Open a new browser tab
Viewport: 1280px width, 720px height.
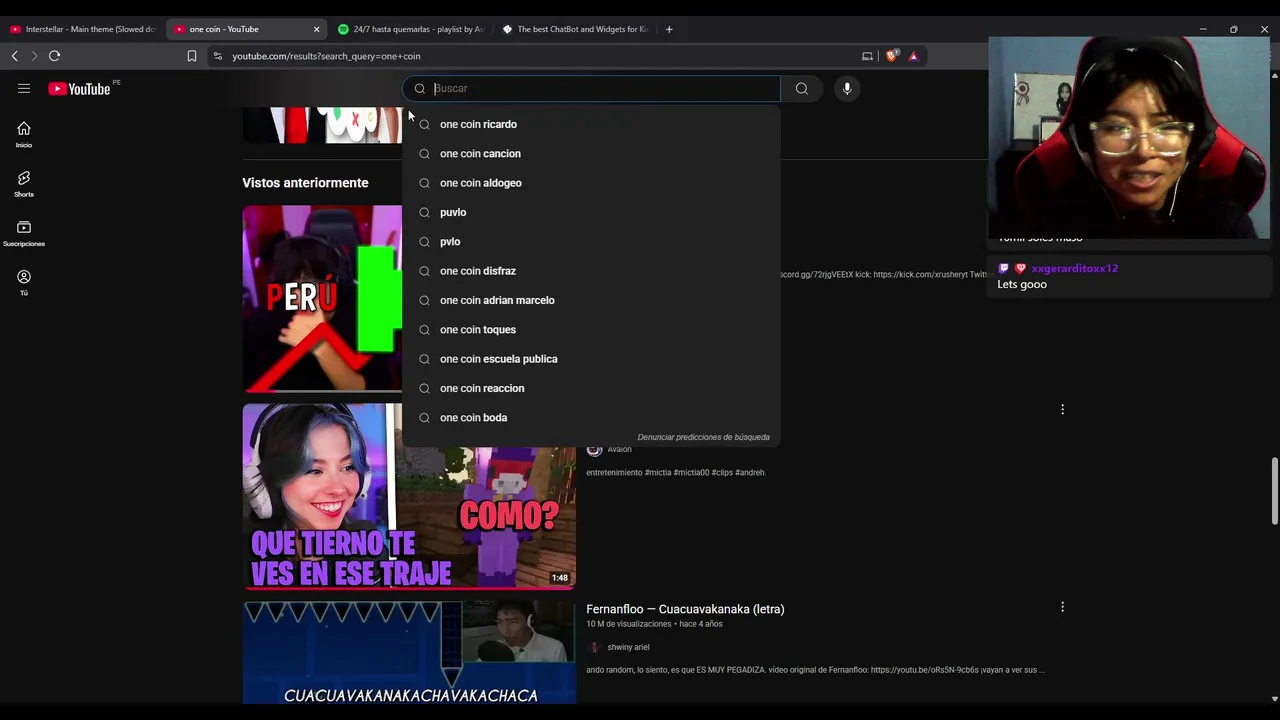click(669, 29)
